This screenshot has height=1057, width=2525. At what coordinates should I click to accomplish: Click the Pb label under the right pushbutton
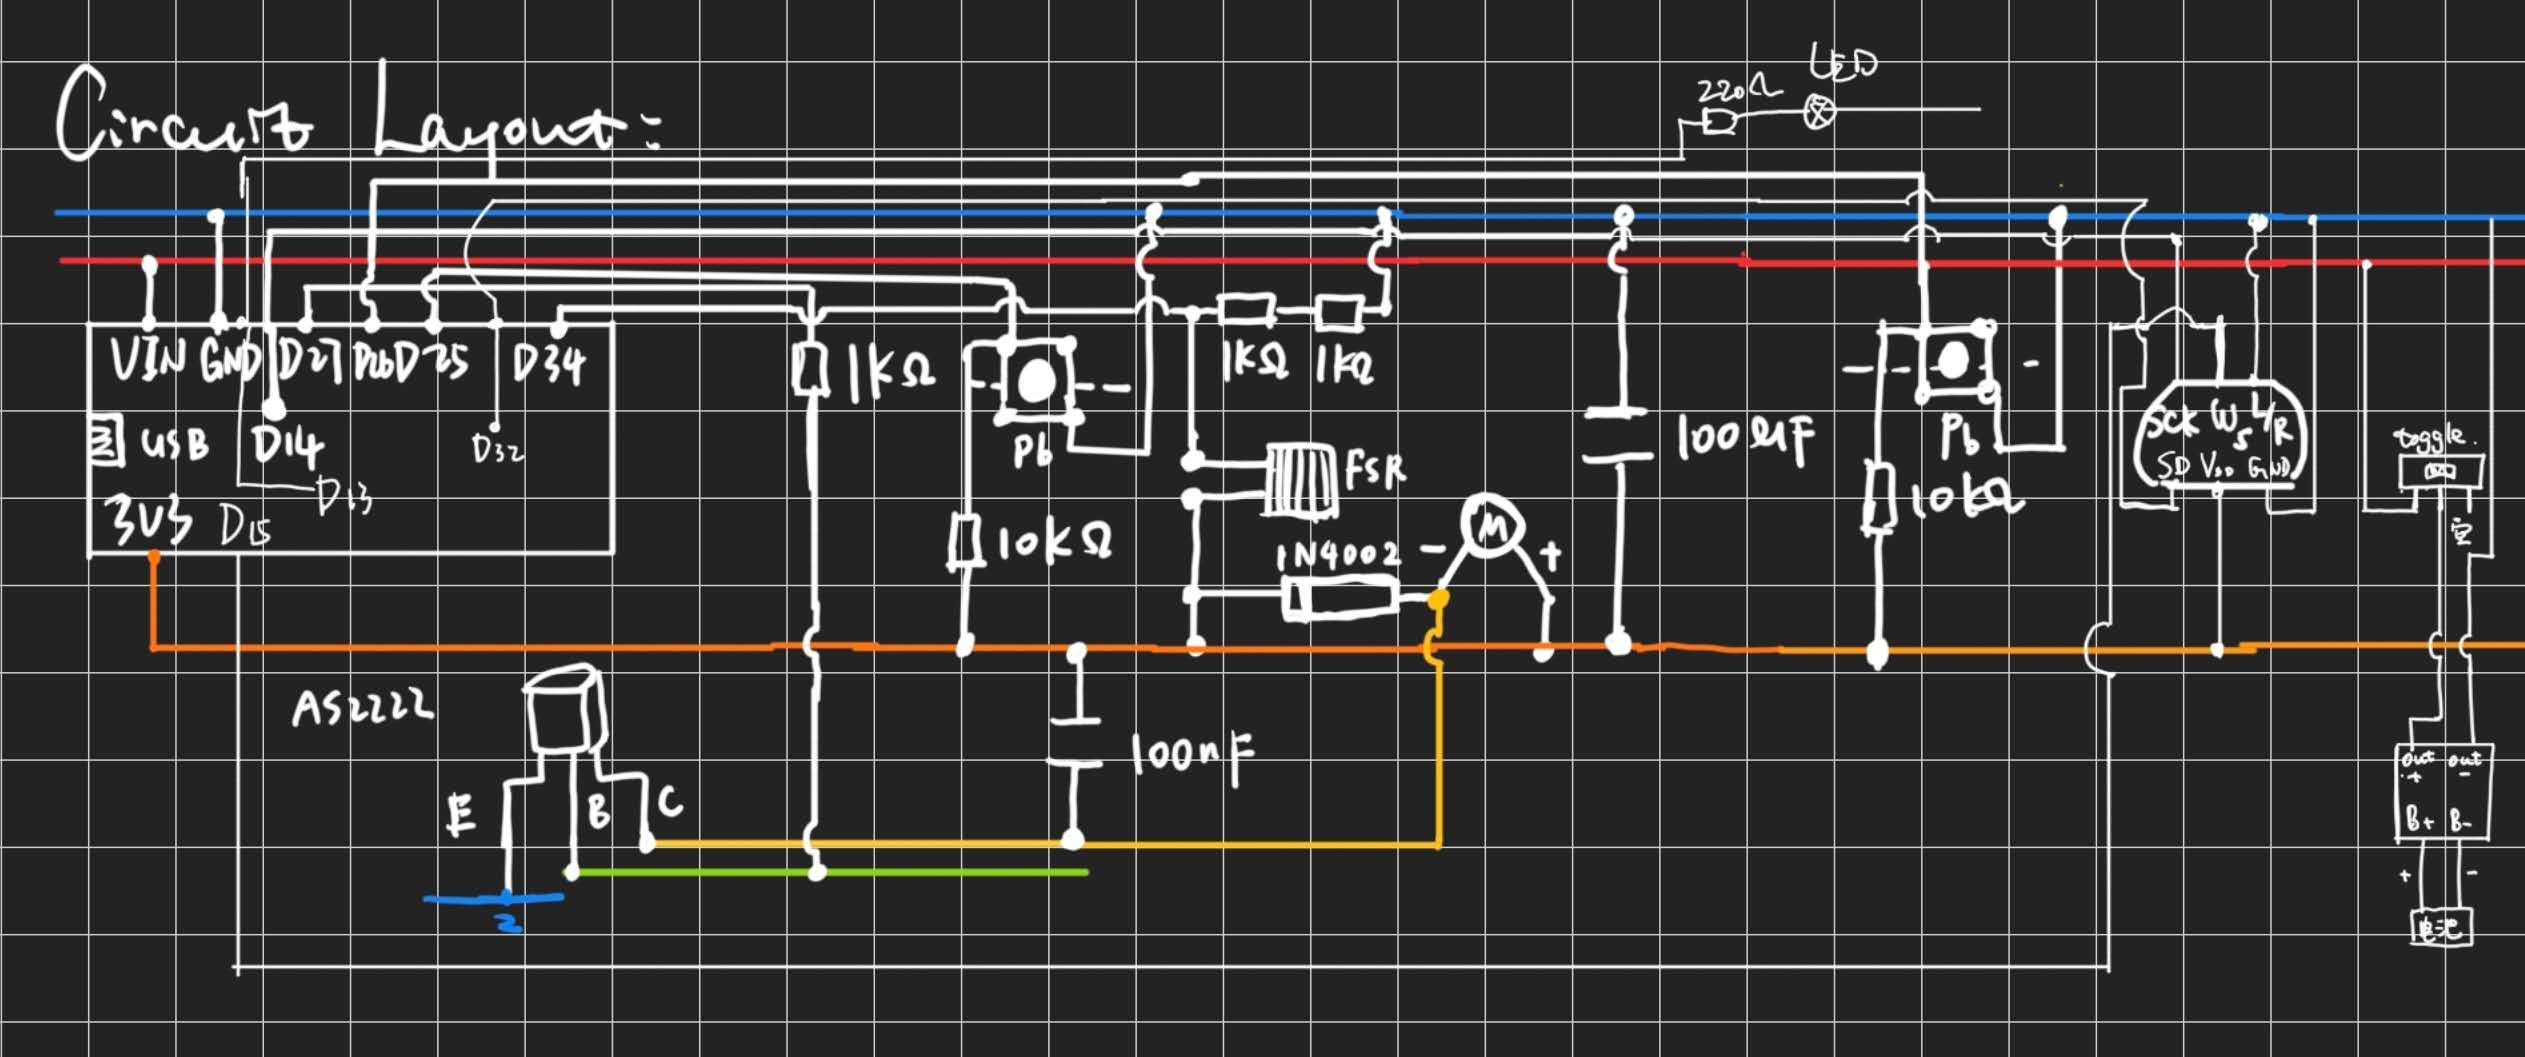coord(1961,436)
